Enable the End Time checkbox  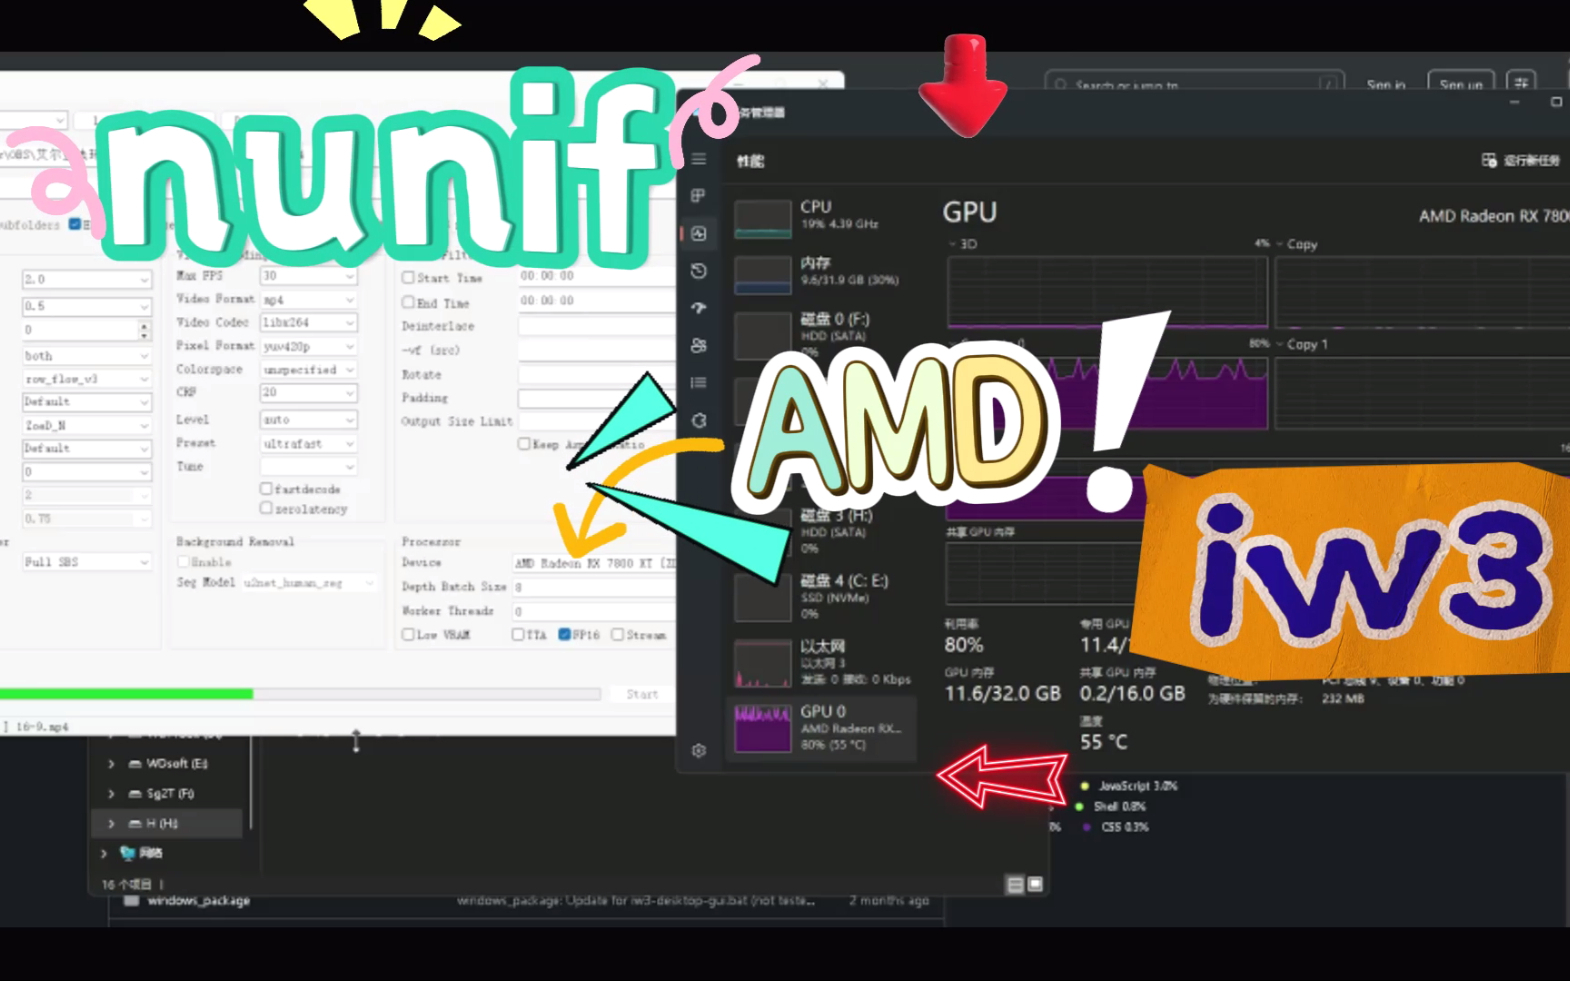coord(408,302)
